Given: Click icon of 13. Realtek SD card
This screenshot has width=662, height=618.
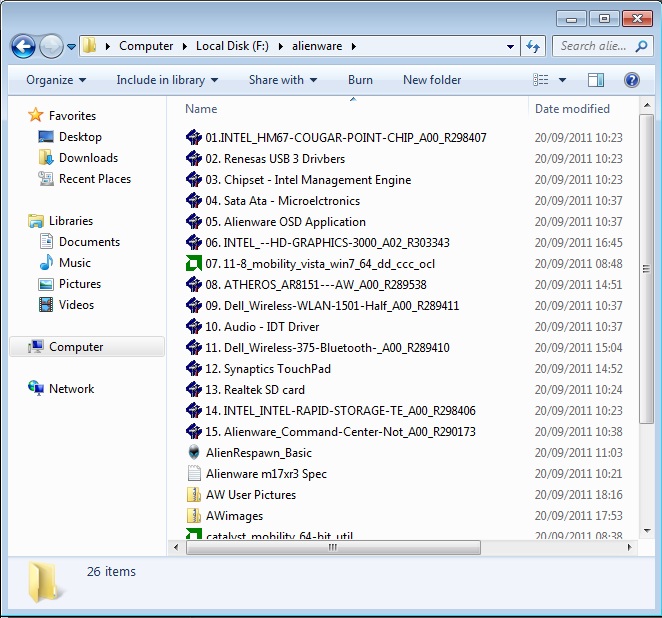Looking at the screenshot, I should coord(194,390).
